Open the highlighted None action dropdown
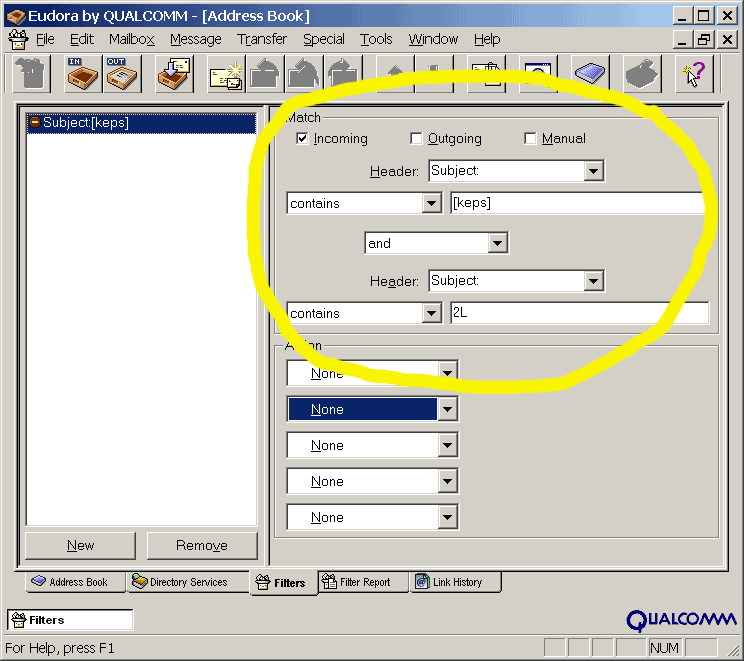 click(447, 409)
